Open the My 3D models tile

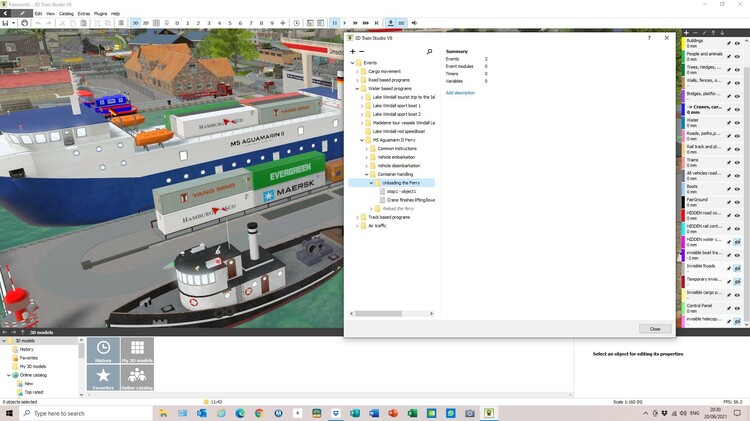pyautogui.click(x=137, y=350)
